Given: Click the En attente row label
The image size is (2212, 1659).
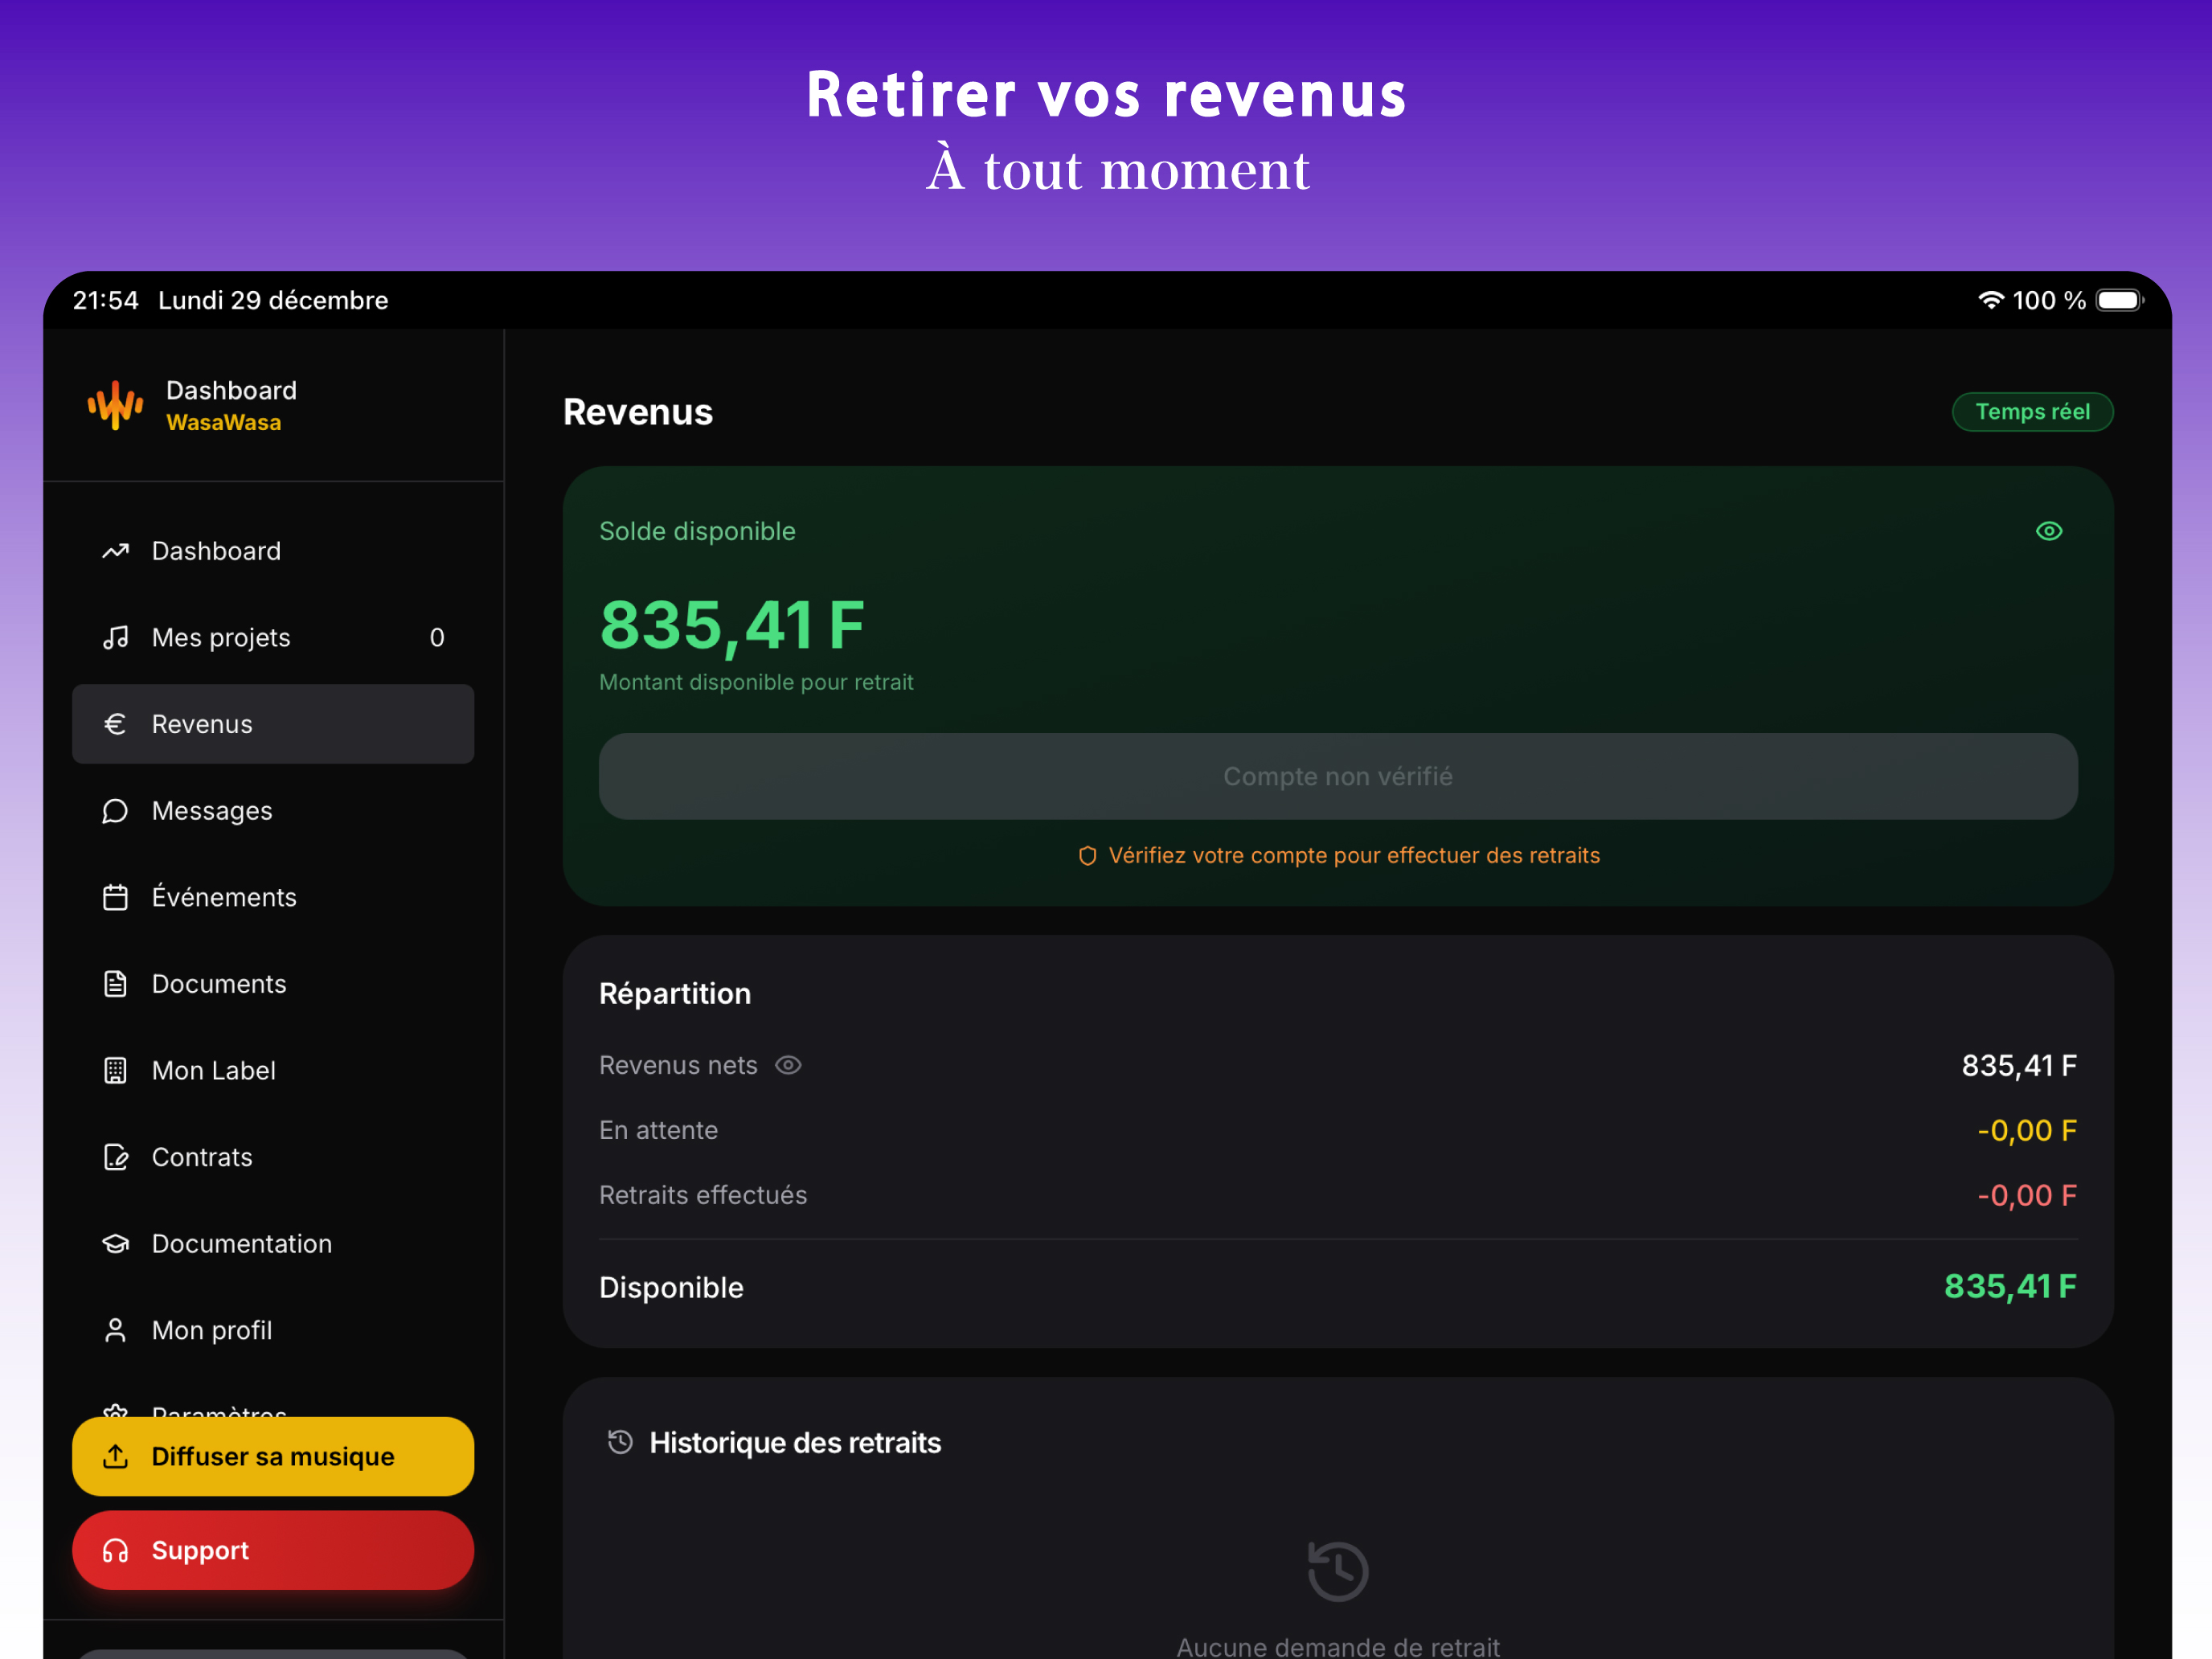Looking at the screenshot, I should click(x=658, y=1131).
